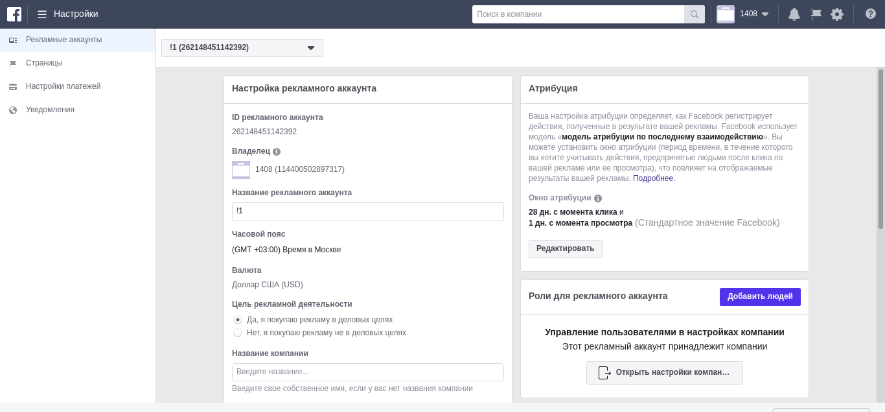Open the settings gear icon
The width and height of the screenshot is (885, 412).
point(837,14)
